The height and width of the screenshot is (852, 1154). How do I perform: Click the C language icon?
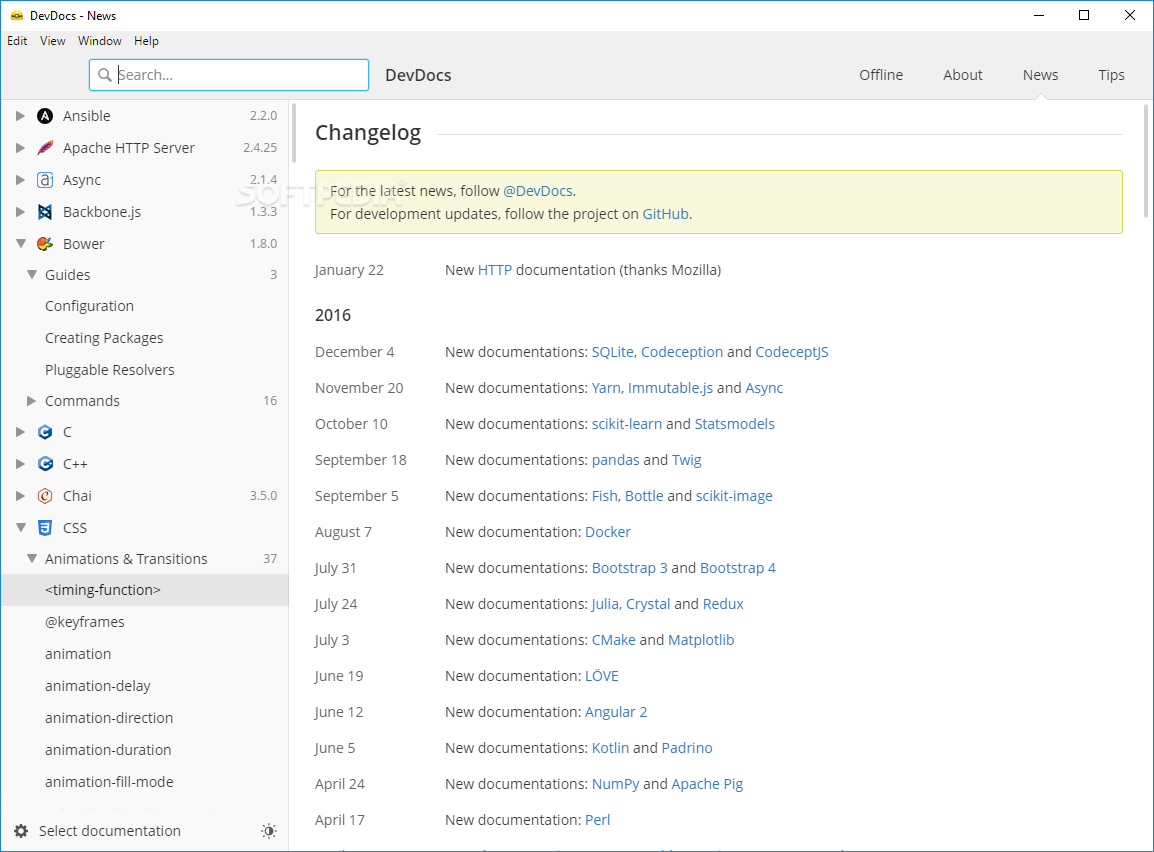(x=45, y=432)
